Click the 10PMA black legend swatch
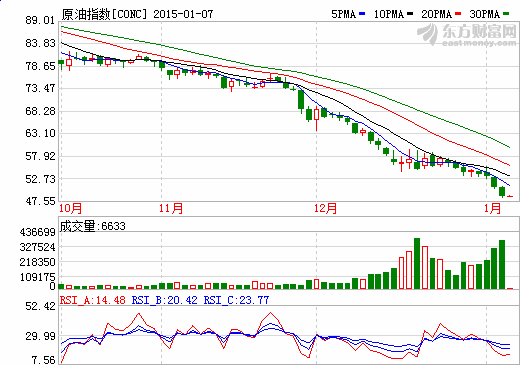 pyautogui.click(x=410, y=14)
